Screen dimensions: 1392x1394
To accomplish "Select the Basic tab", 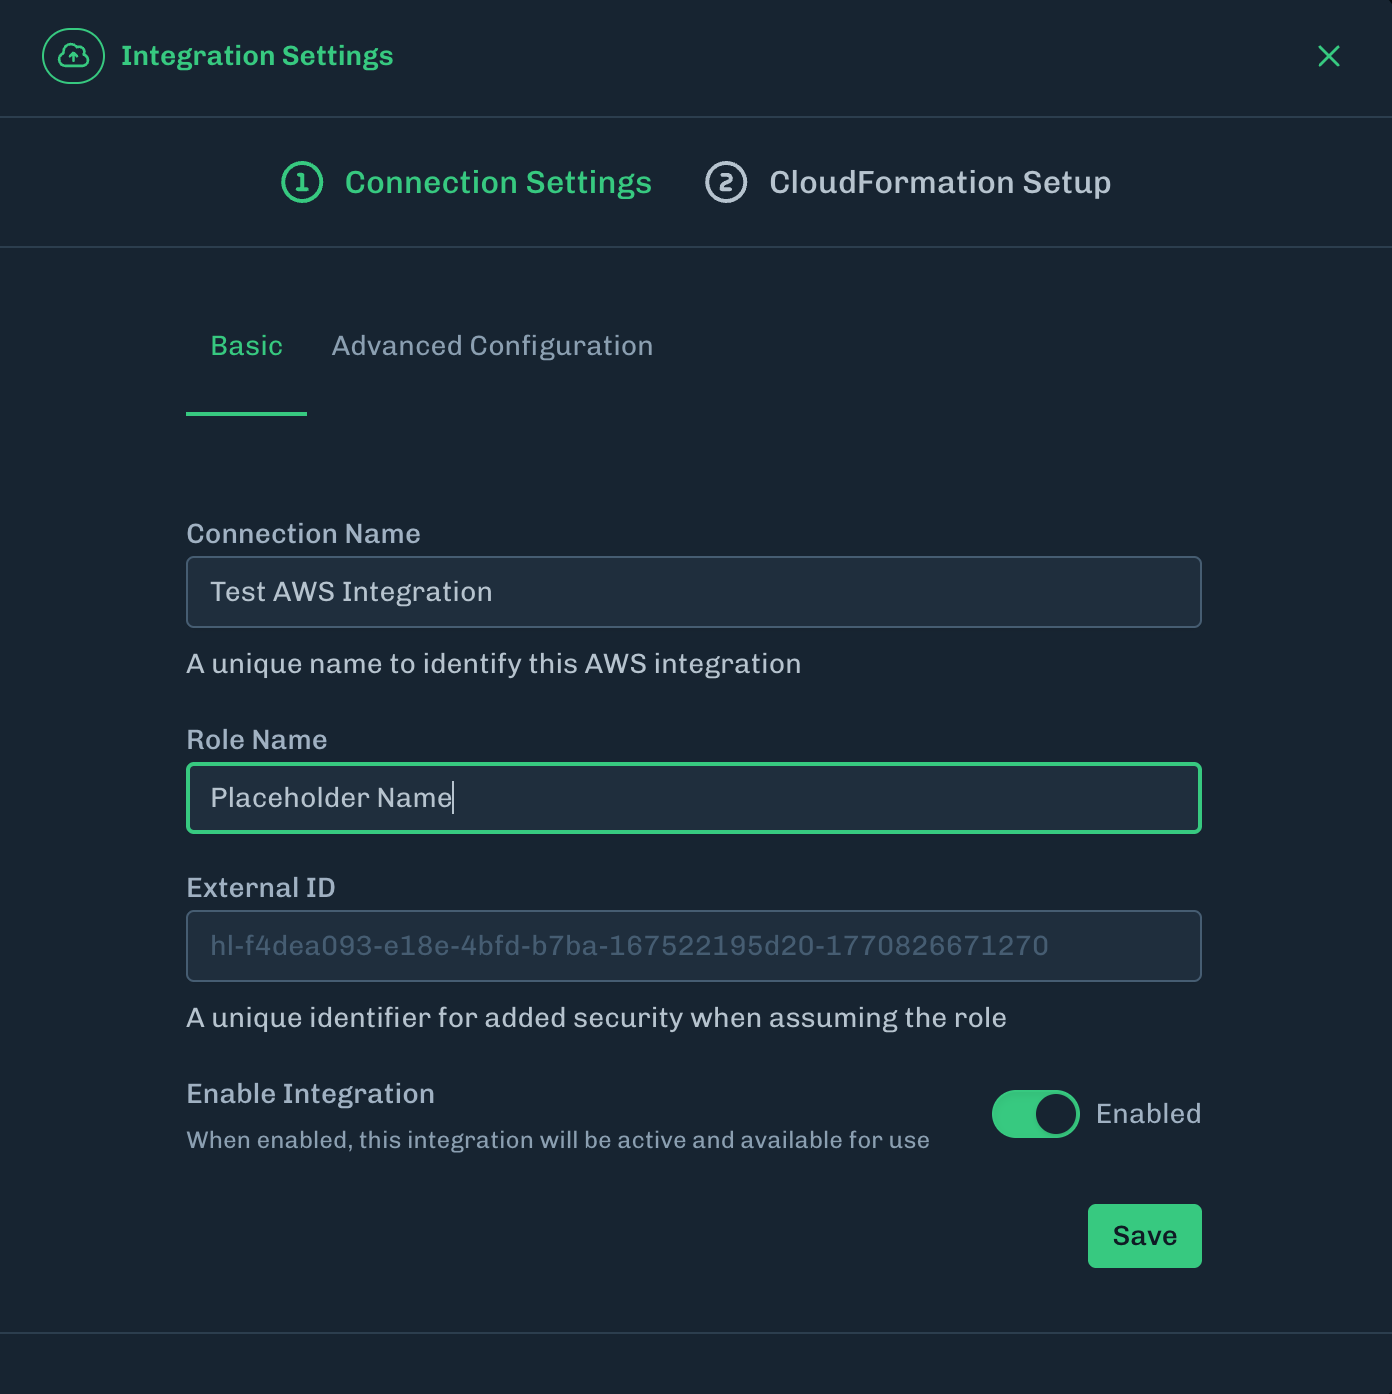I will click(x=246, y=346).
